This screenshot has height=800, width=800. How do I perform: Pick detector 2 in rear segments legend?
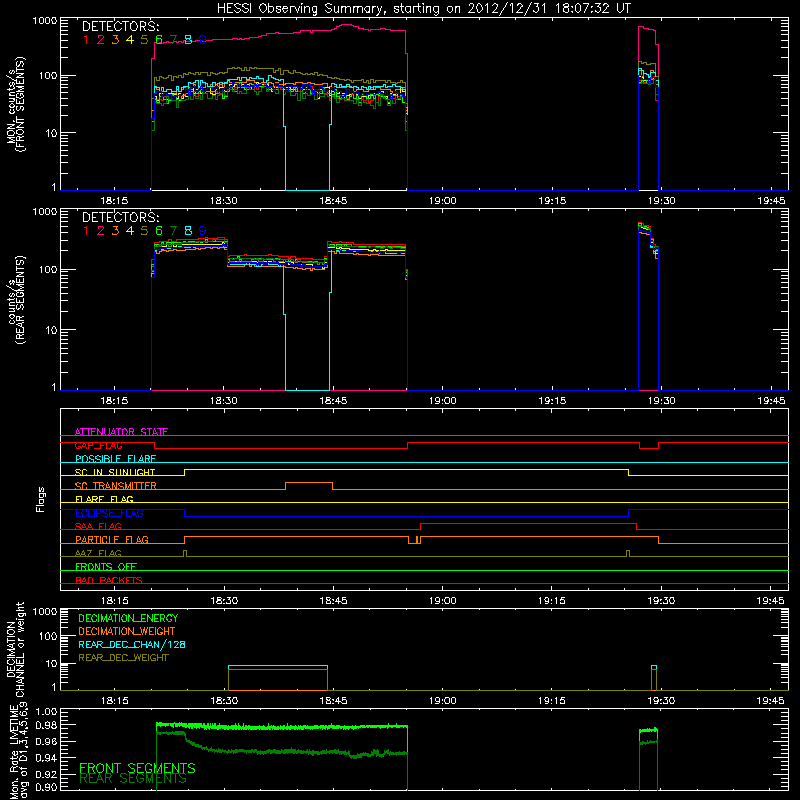(x=101, y=231)
